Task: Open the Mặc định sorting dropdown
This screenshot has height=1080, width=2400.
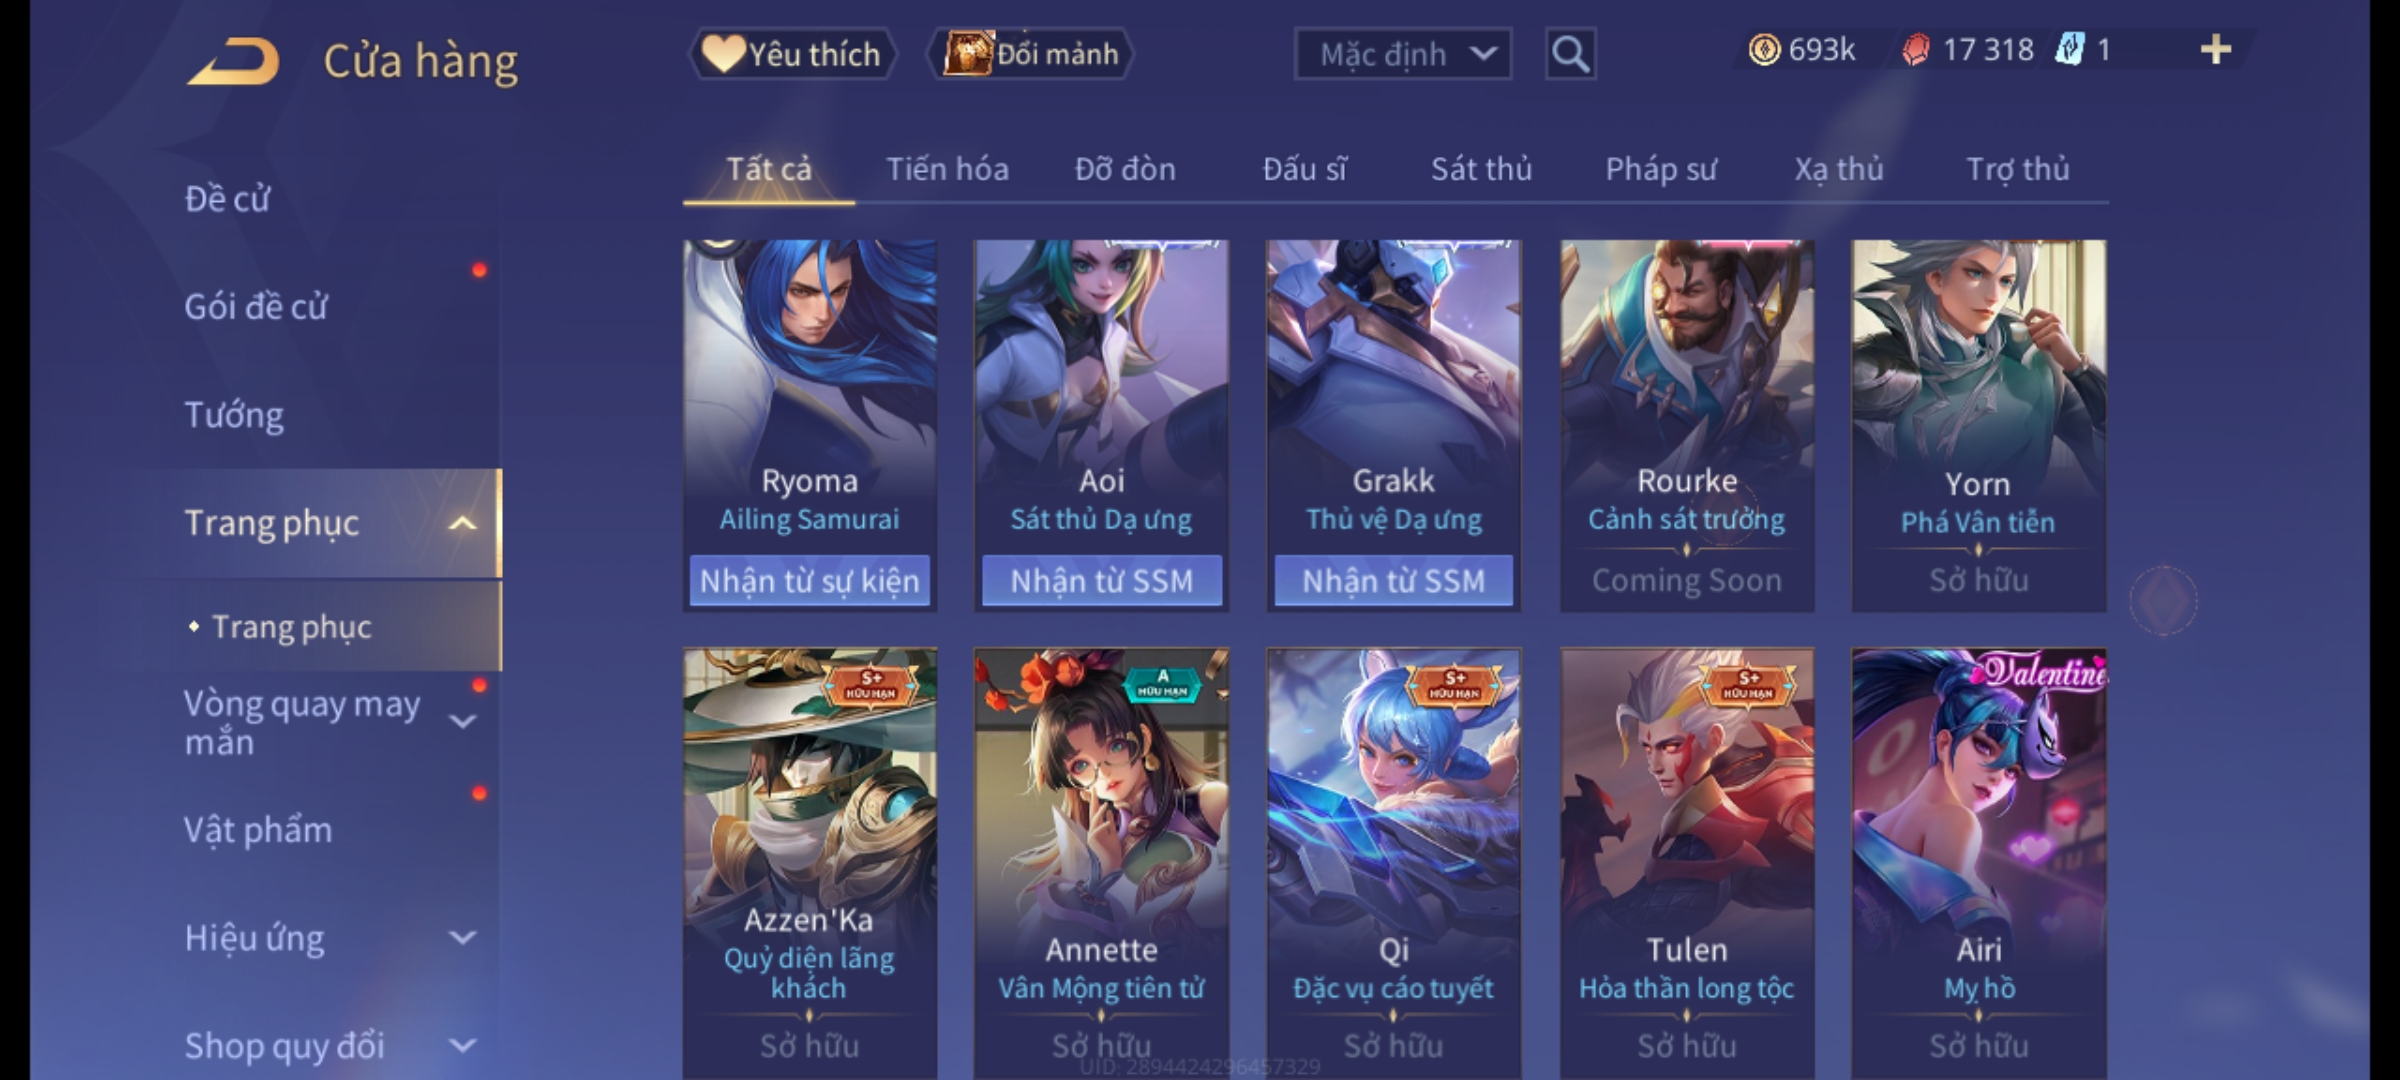Action: [x=1402, y=54]
